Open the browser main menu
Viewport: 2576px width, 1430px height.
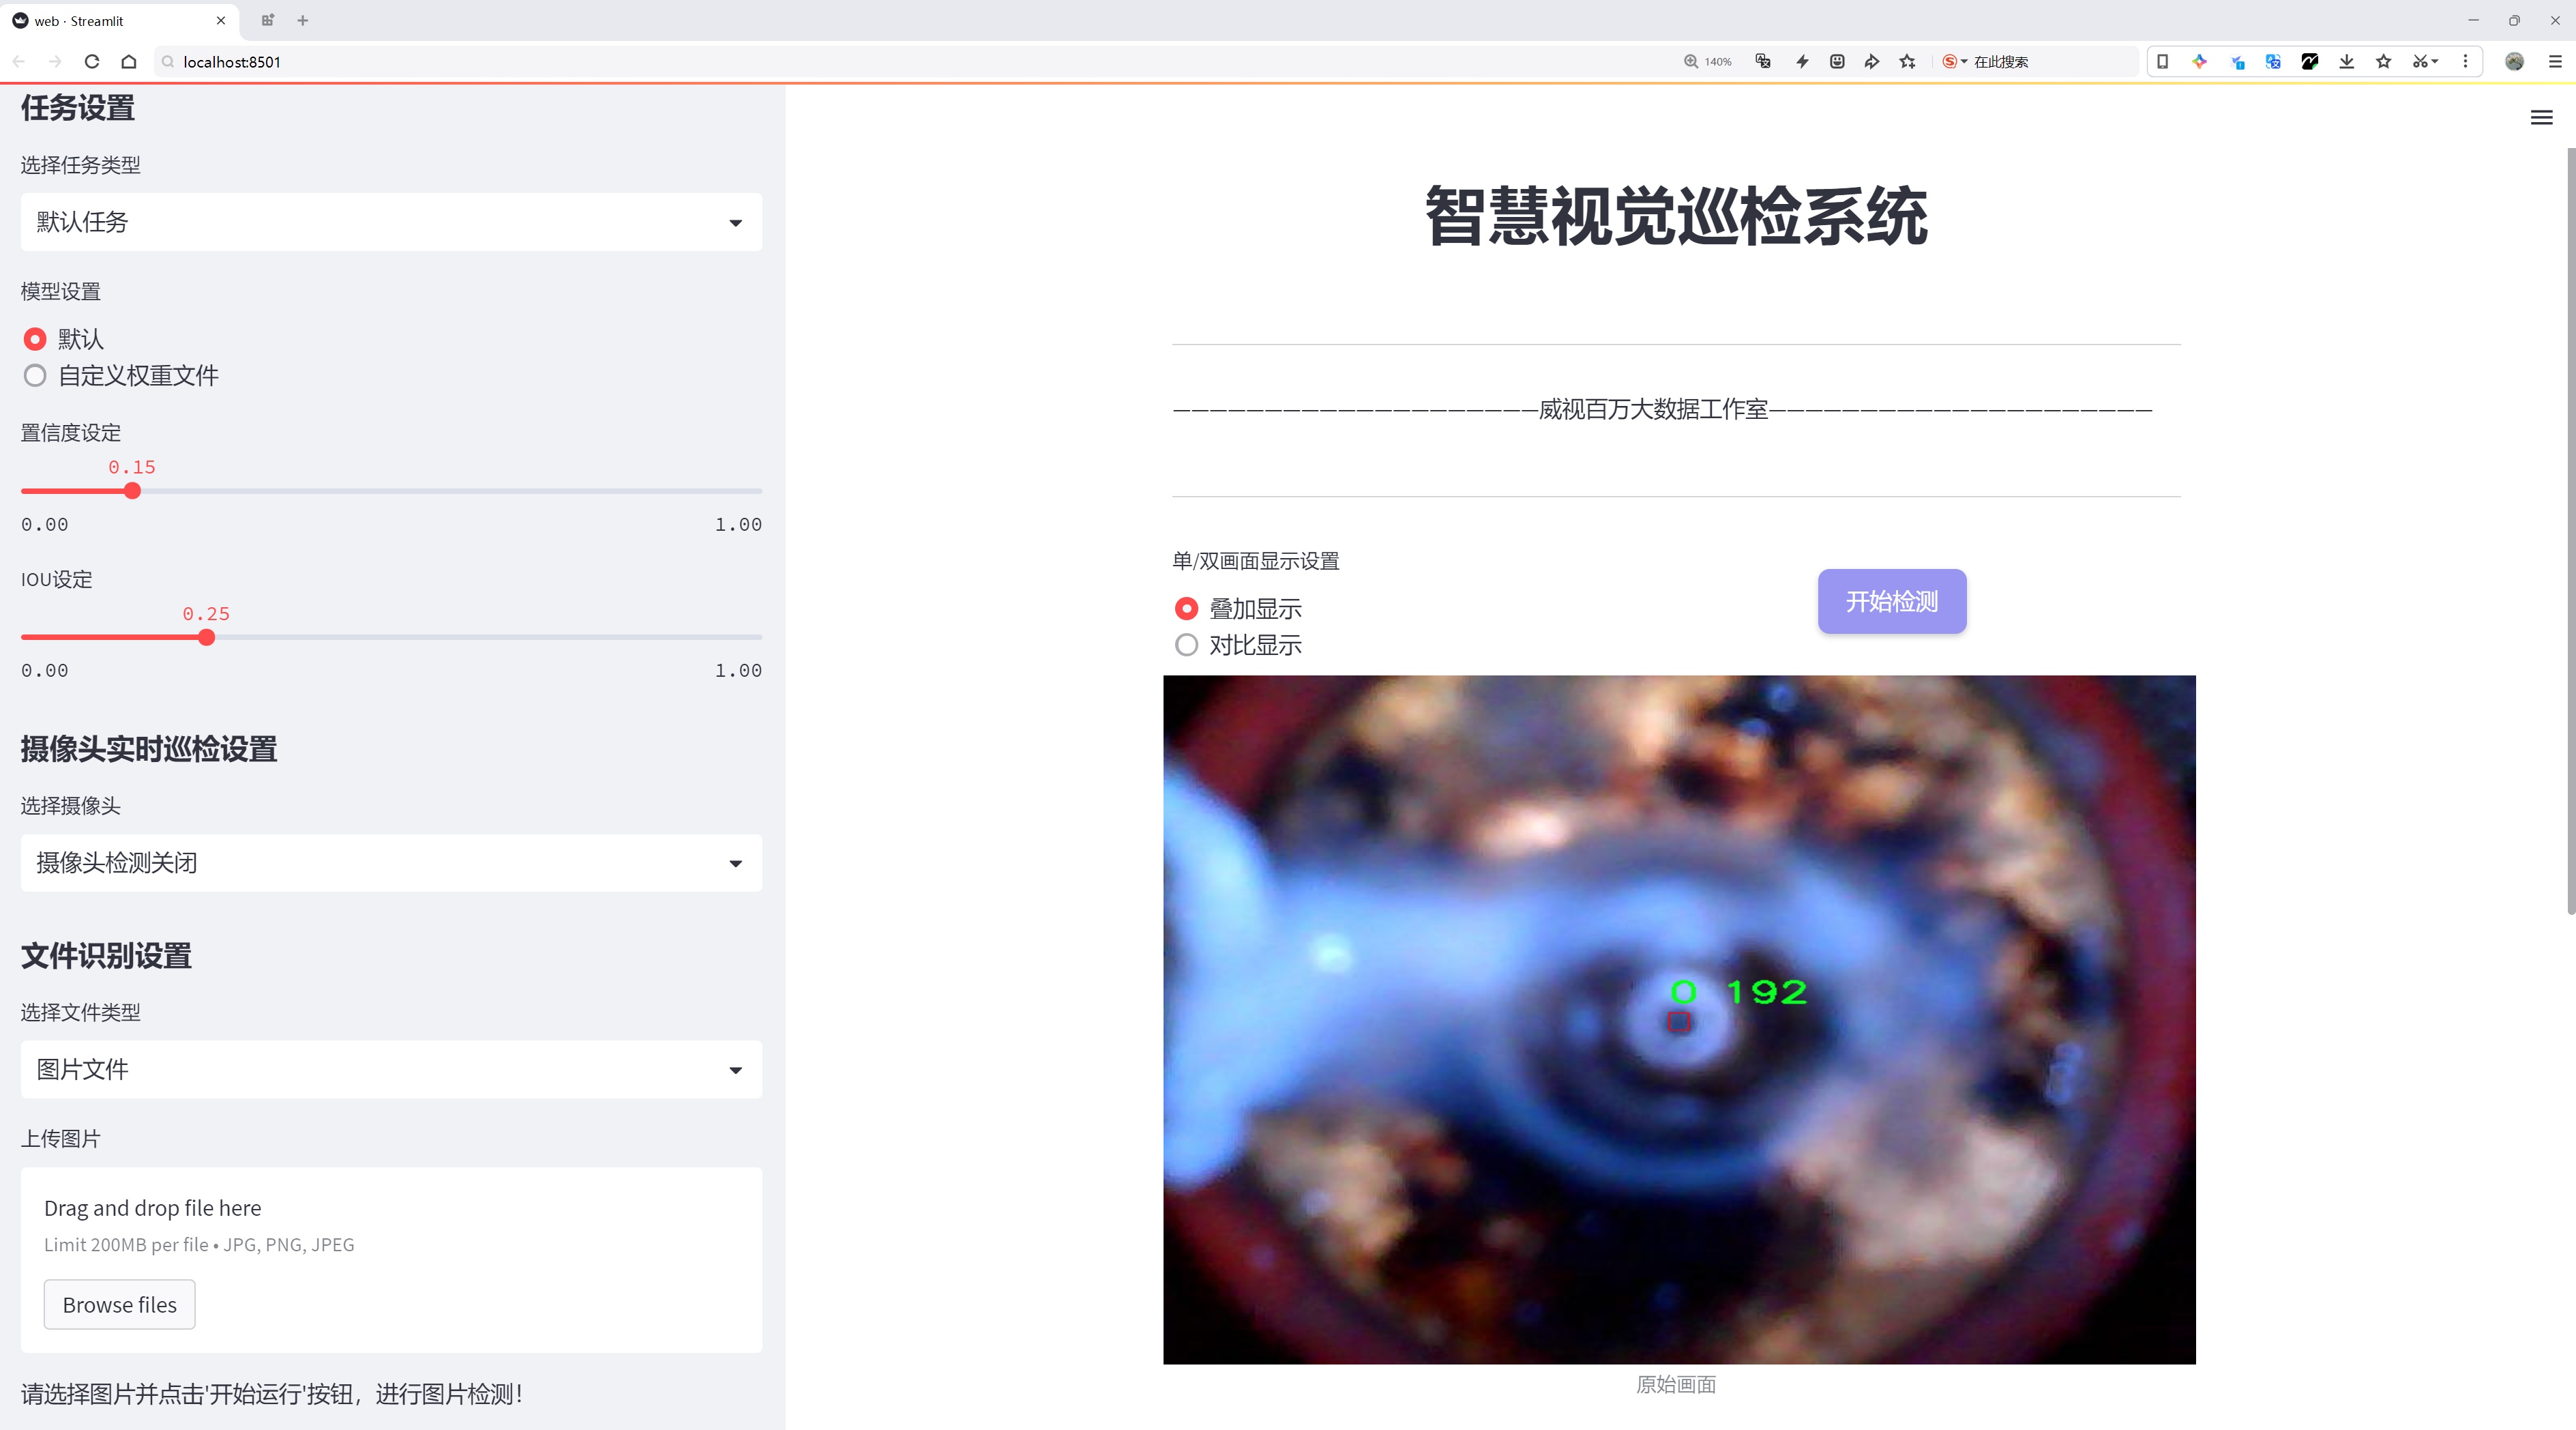tap(2554, 61)
